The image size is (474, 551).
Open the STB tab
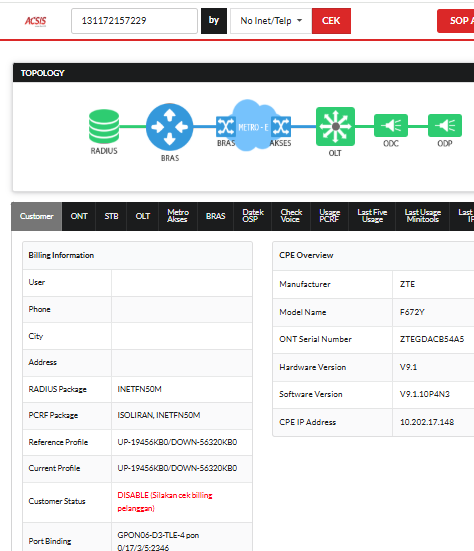click(111, 216)
